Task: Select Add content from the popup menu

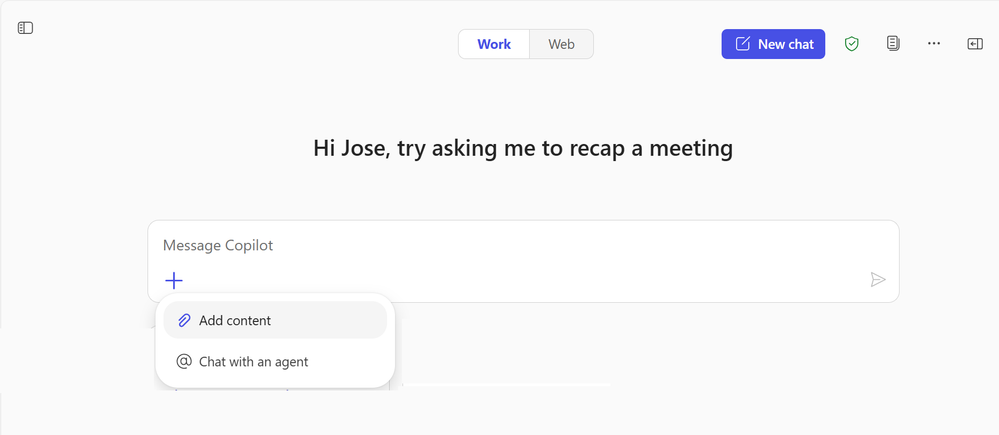Action: click(x=275, y=320)
